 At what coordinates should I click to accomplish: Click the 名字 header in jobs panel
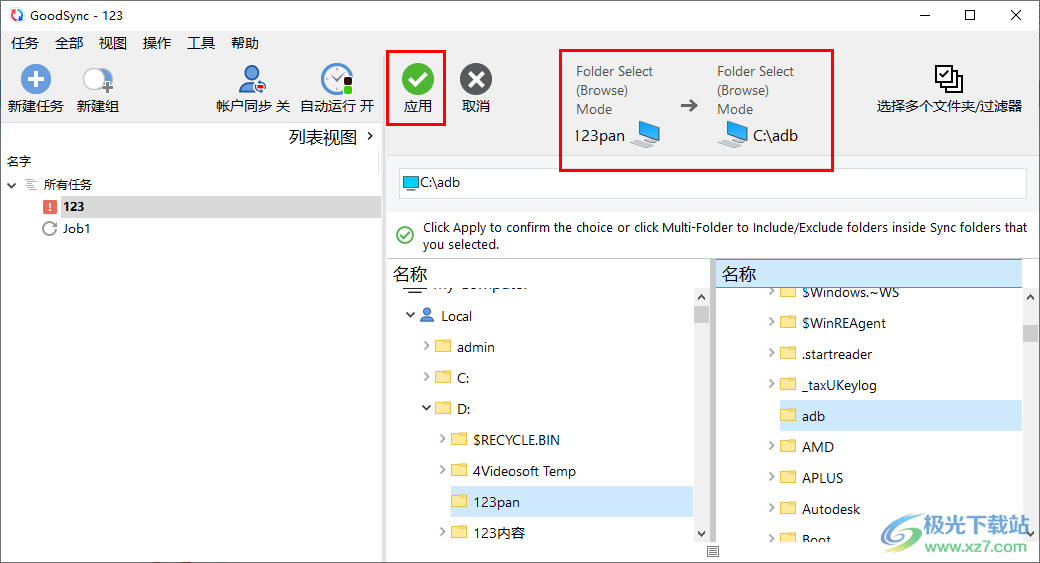pos(19,161)
